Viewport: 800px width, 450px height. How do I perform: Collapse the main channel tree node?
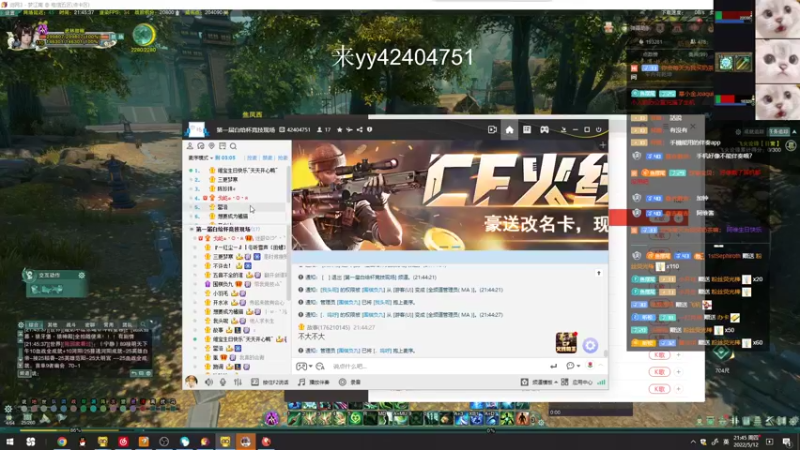(192, 230)
